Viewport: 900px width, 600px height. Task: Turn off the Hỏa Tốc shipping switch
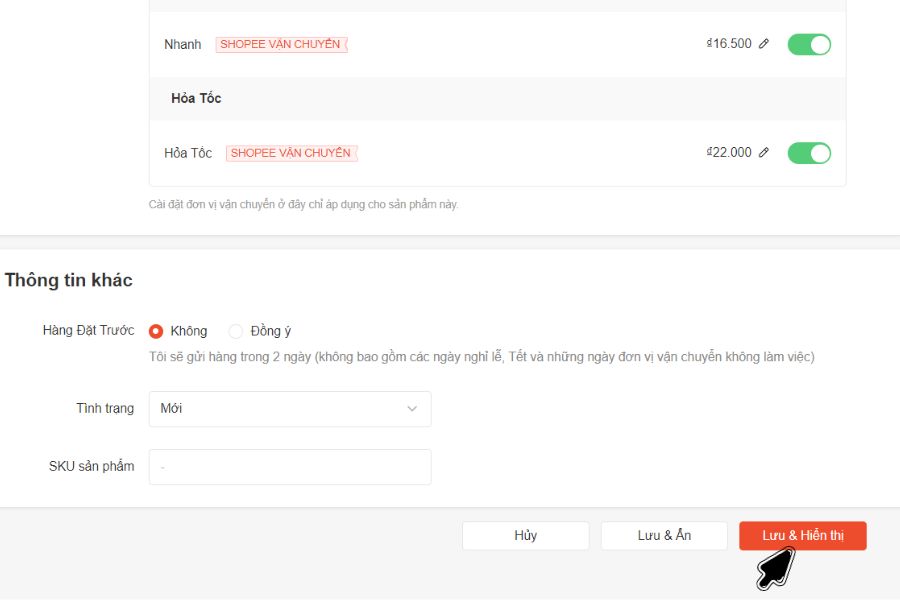[x=809, y=153]
